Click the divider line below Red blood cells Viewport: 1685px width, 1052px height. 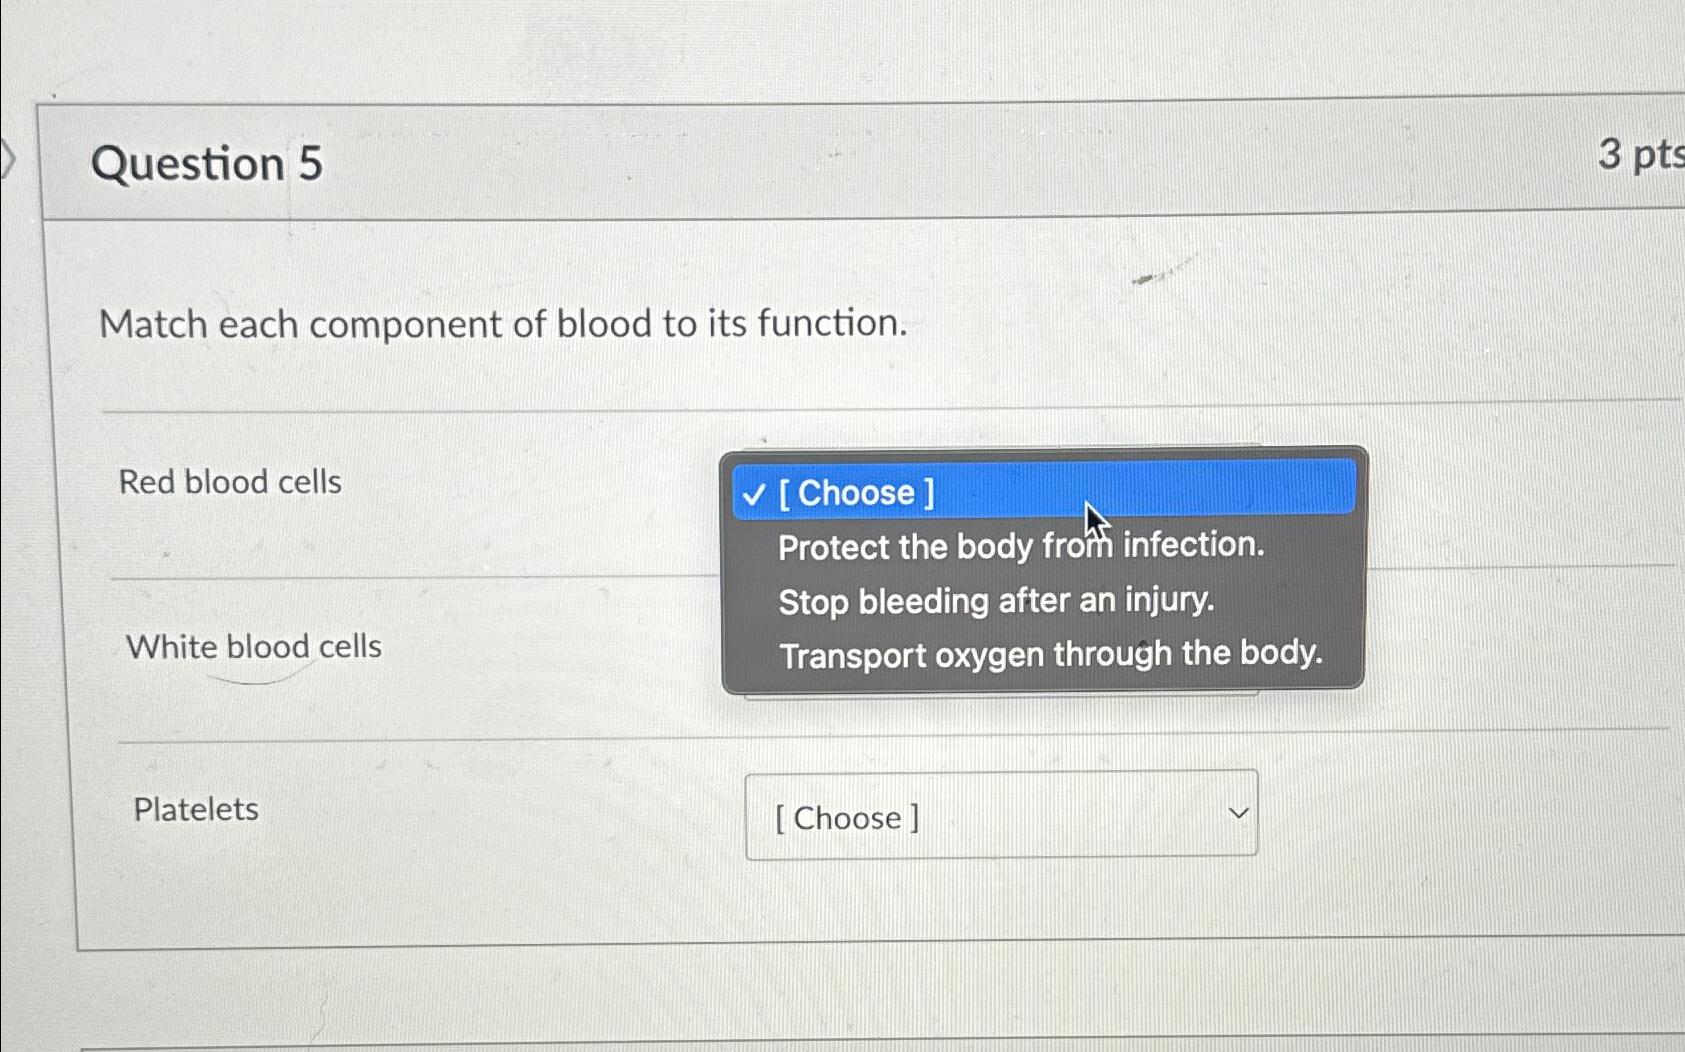pos(400,575)
